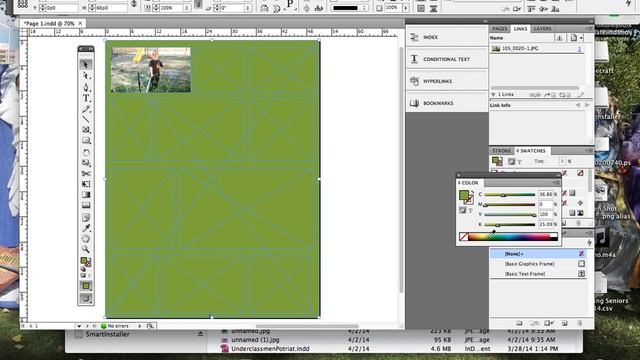
Task: Select link 105_0020-1.JPG in Links panel
Action: [x=538, y=48]
